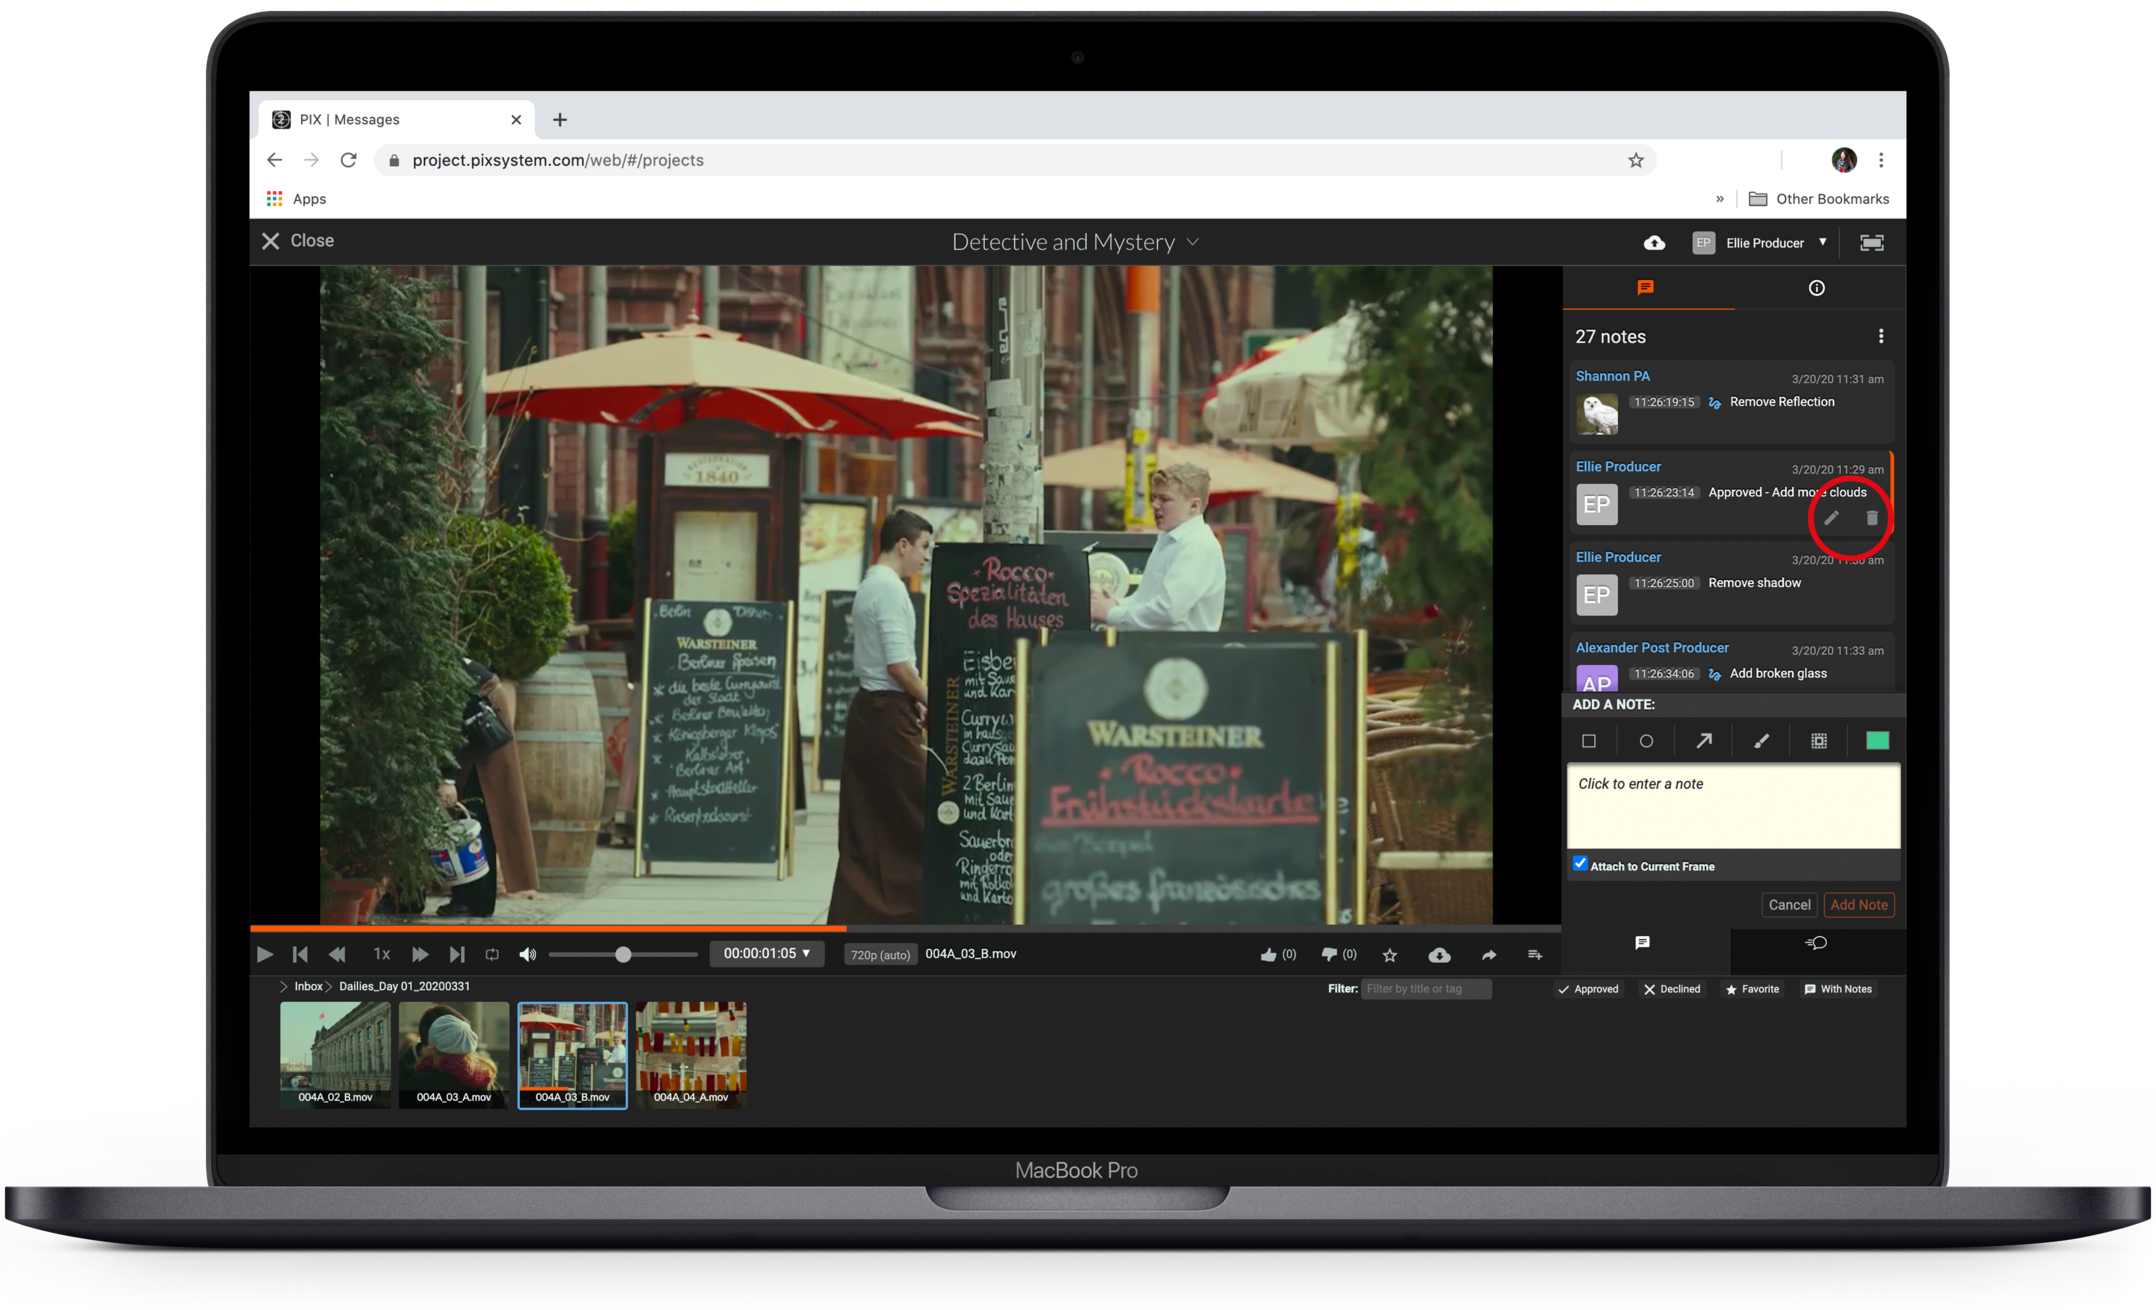Uncheck Attach to Current Frame
Screen dimensions: 2156x1310
1580,864
